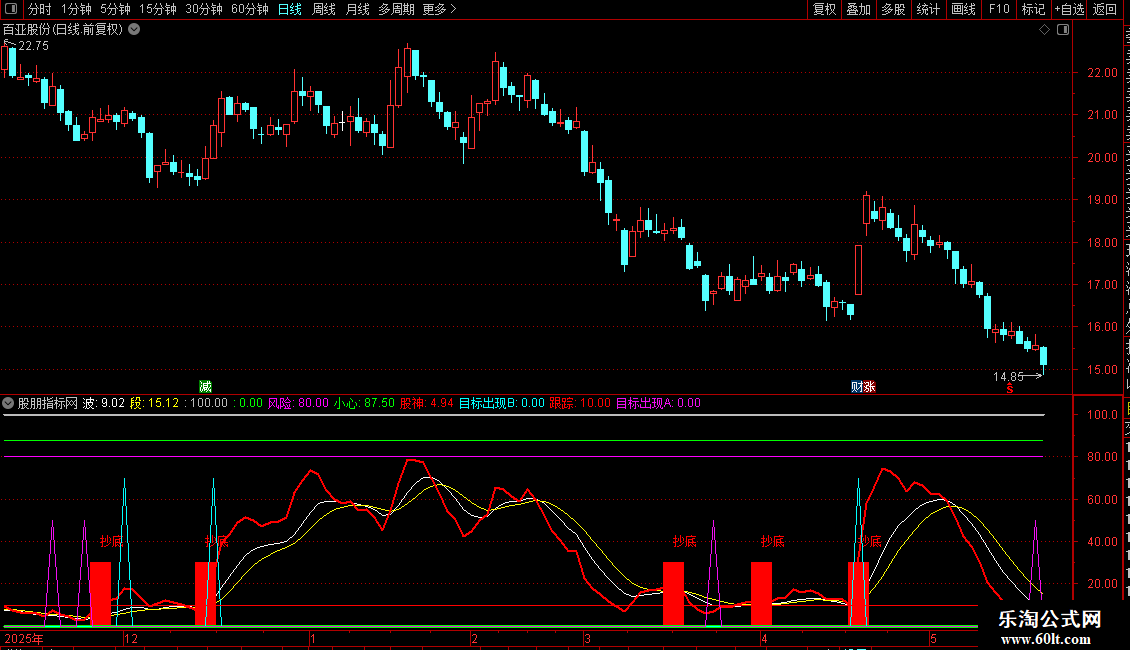The width and height of the screenshot is (1130, 650).
Task: Click the 标记 mark button
Action: (x=1033, y=9)
